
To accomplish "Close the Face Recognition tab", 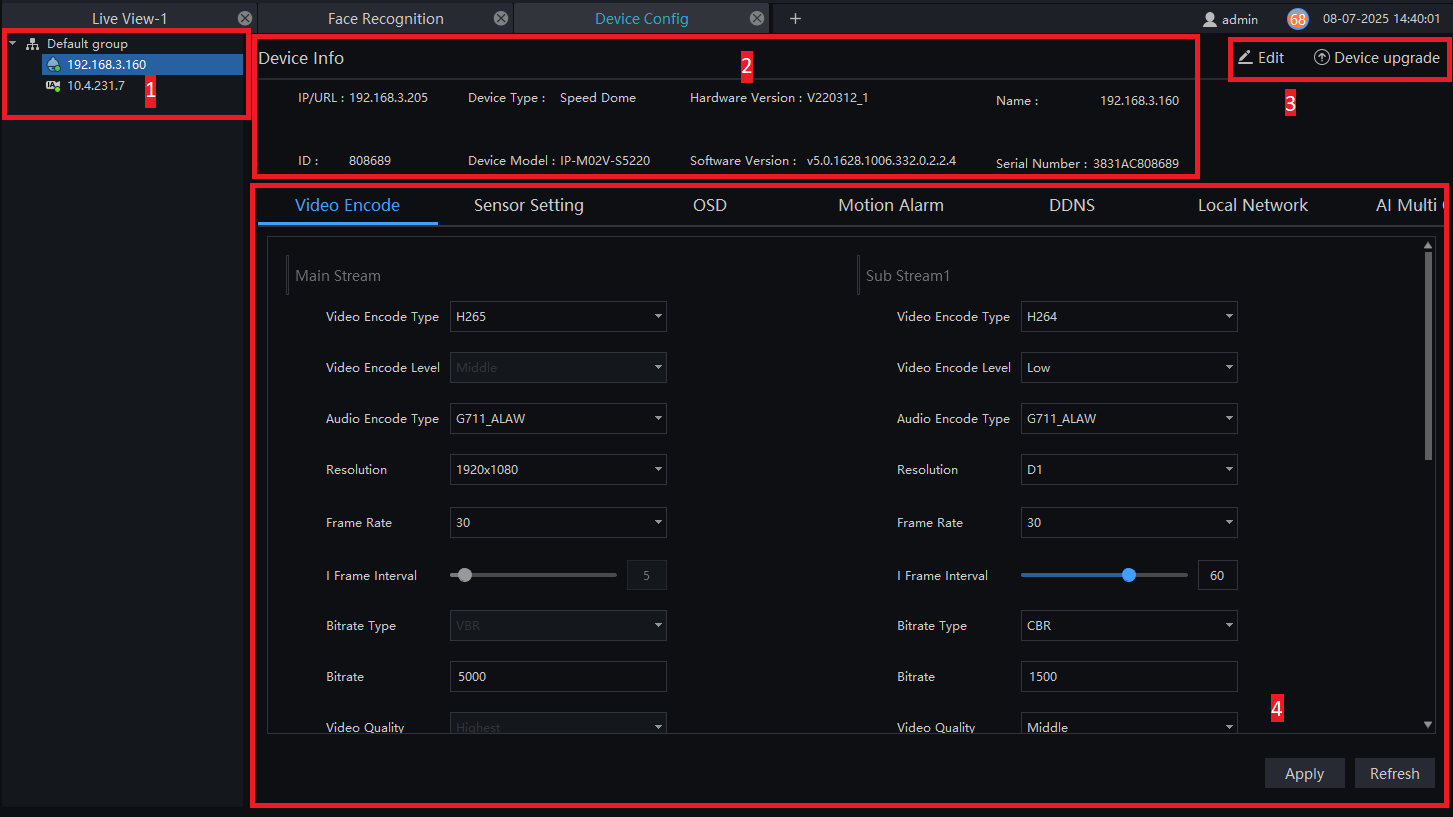I will click(501, 19).
